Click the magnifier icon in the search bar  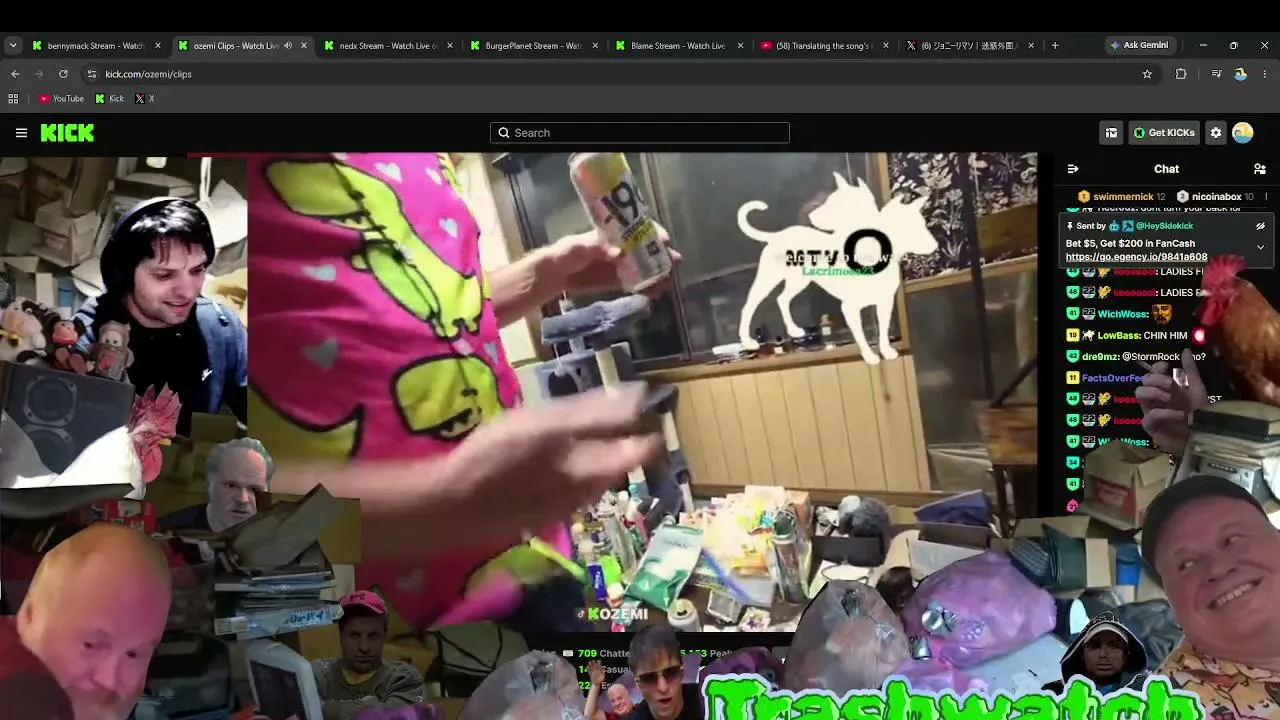click(x=504, y=133)
